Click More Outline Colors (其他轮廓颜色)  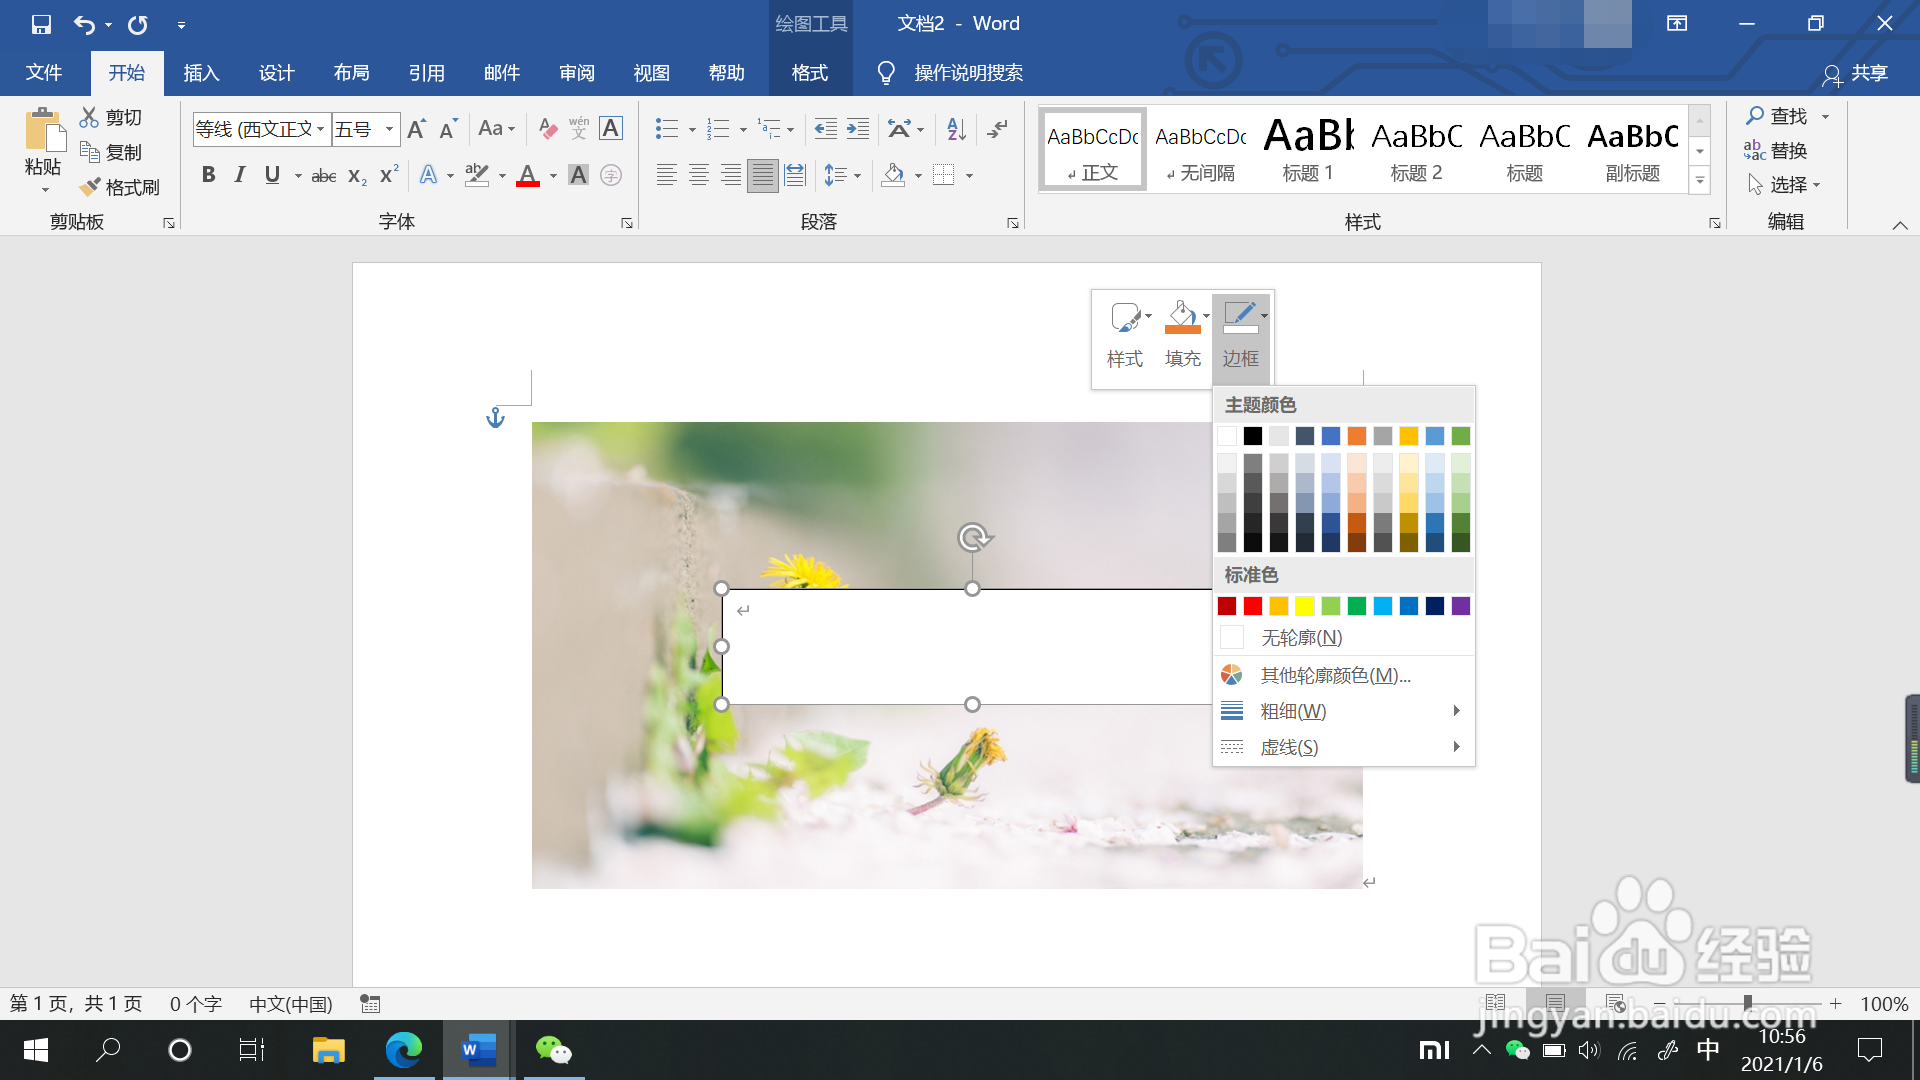[x=1335, y=675]
